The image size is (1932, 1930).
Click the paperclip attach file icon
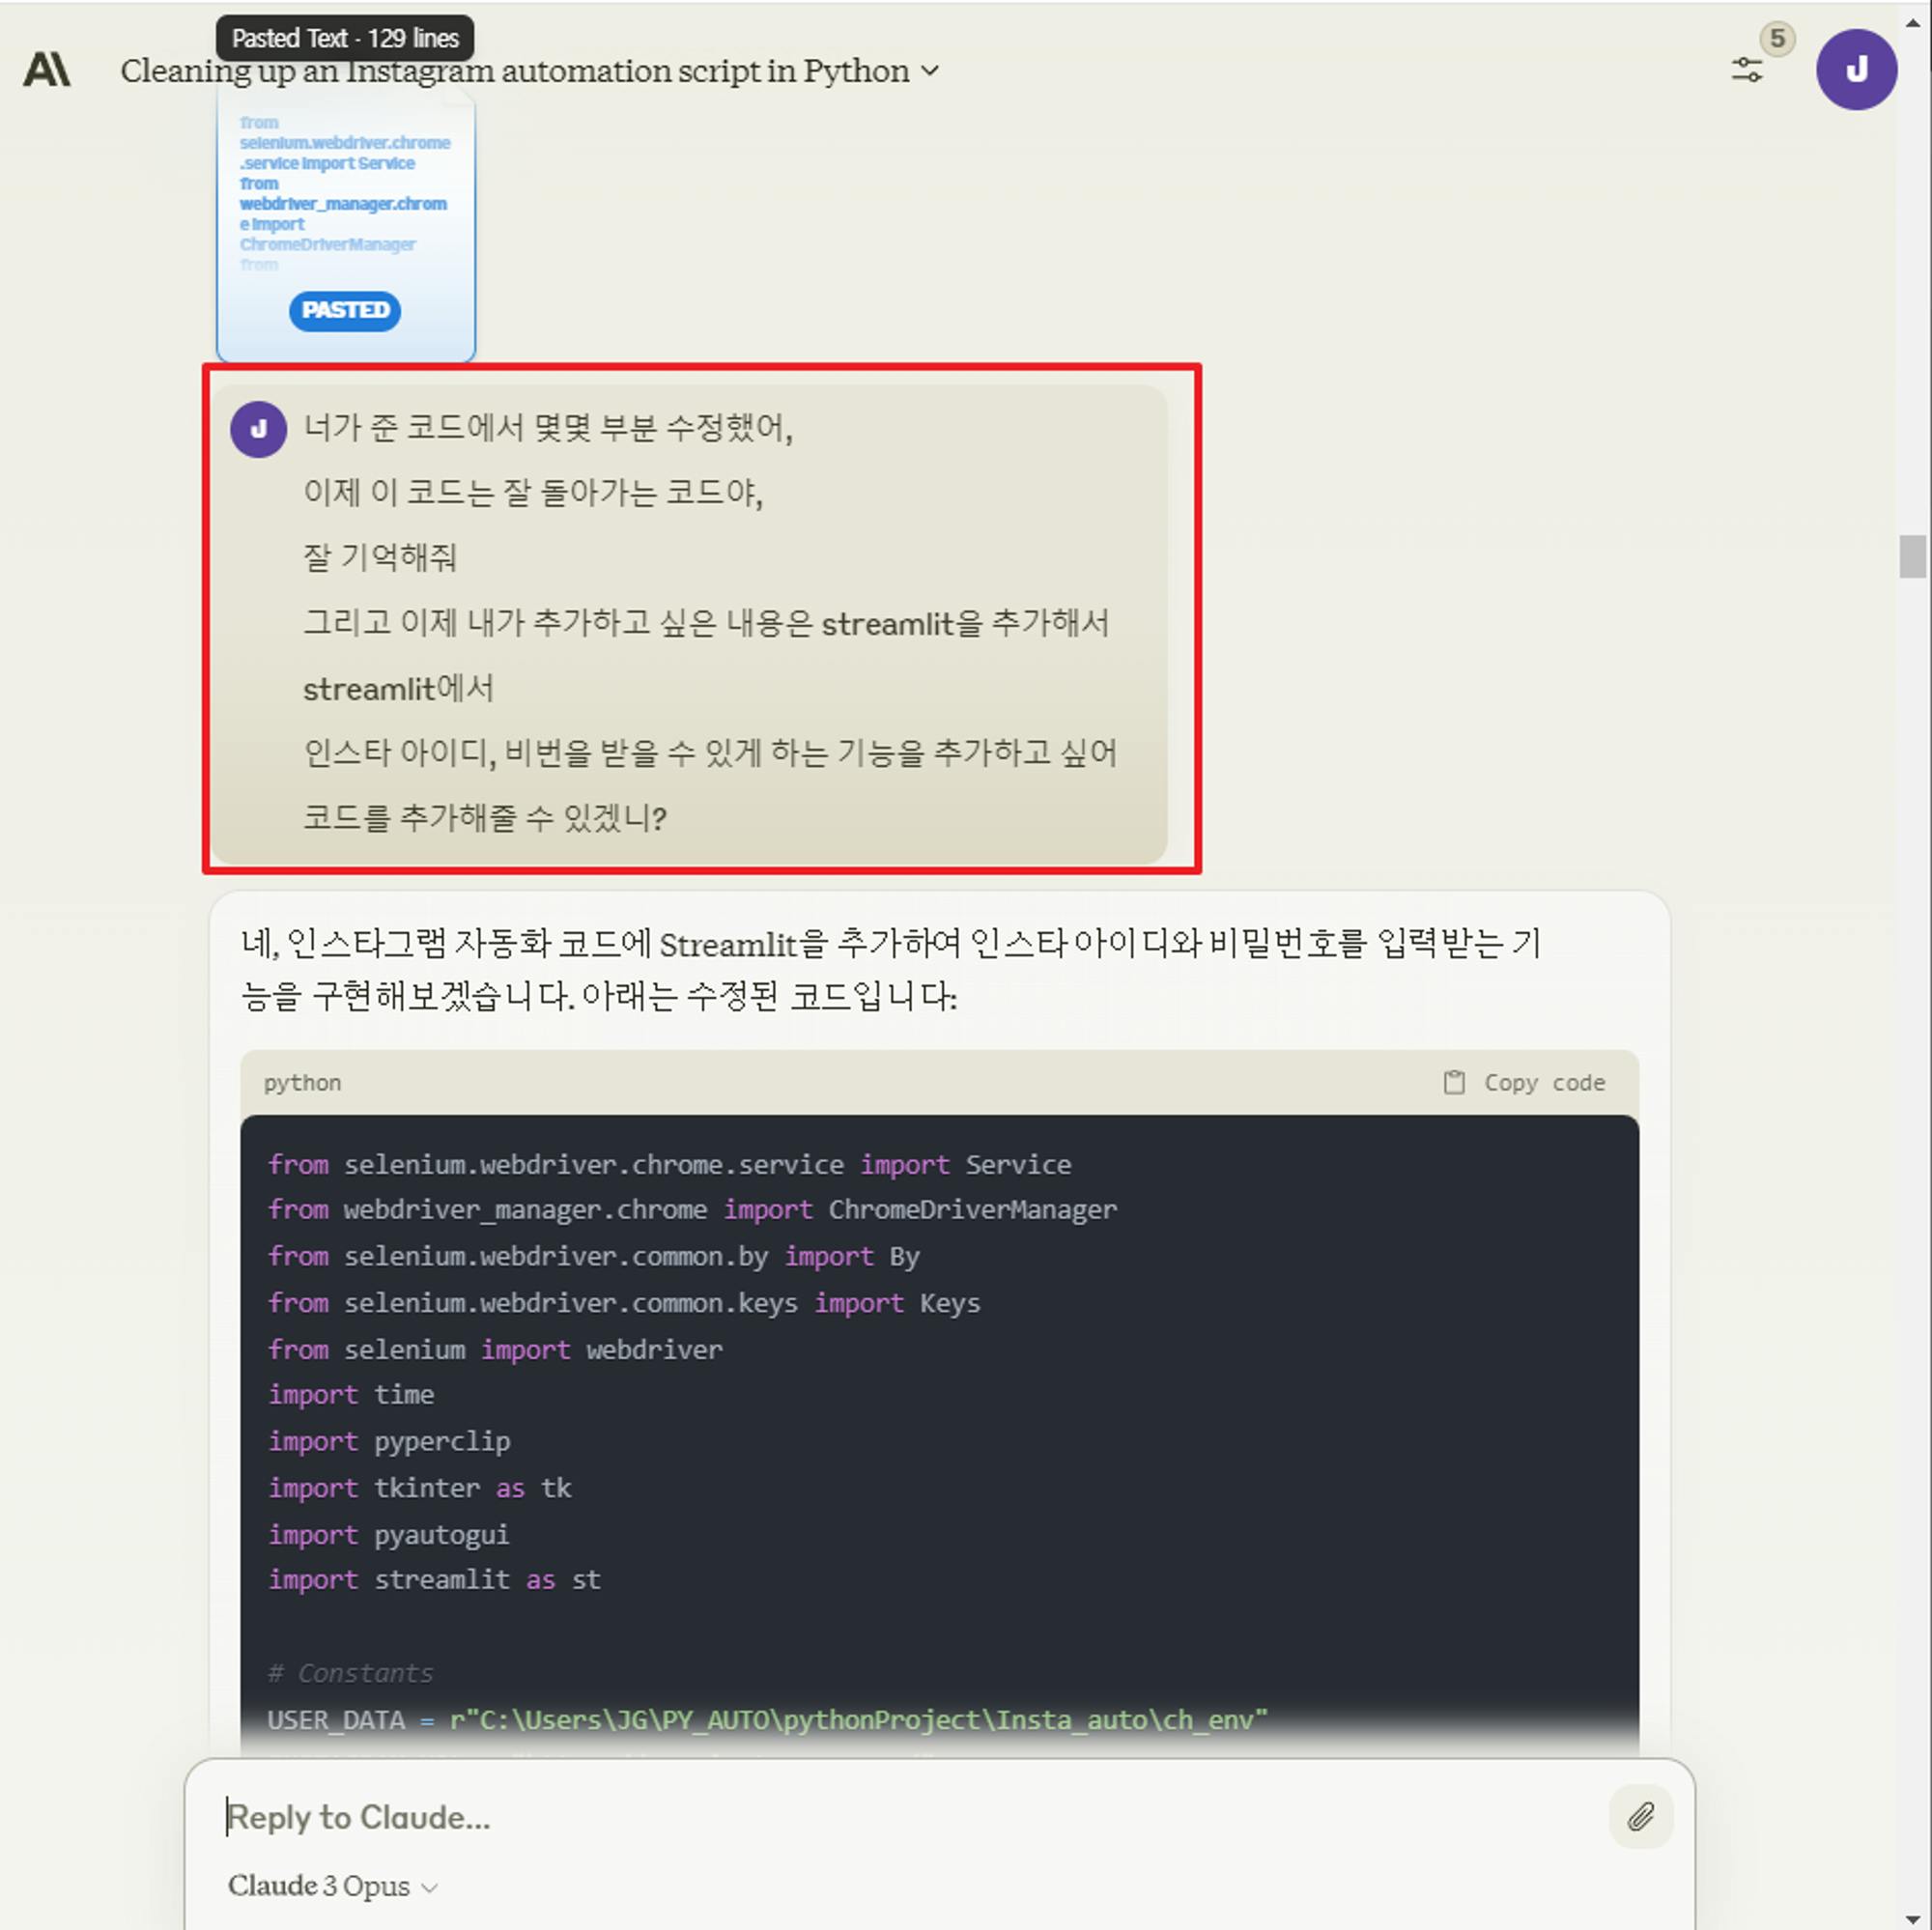coord(1640,1816)
